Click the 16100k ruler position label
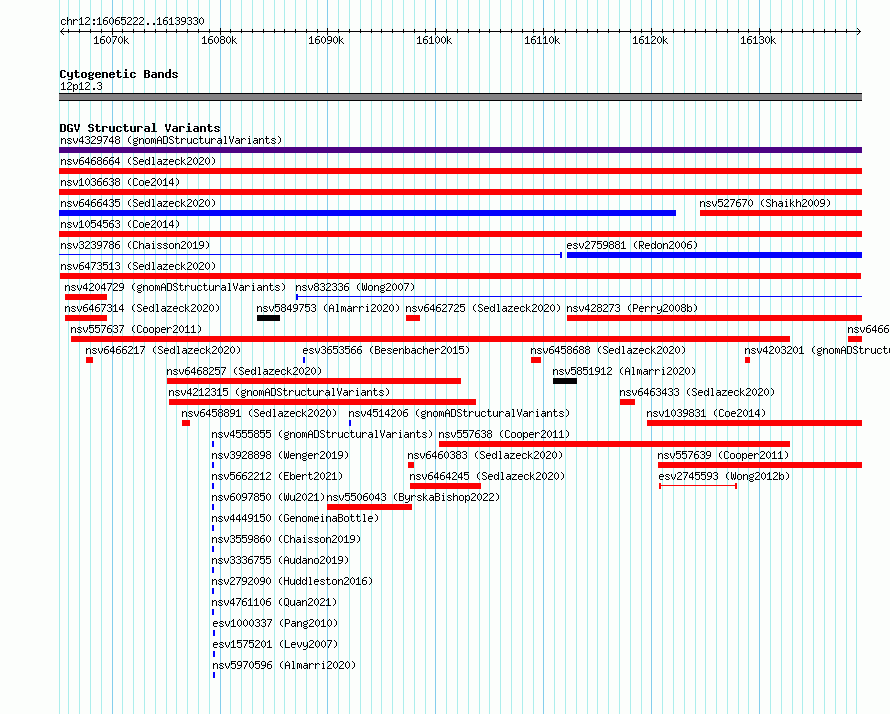Image resolution: width=890 pixels, height=714 pixels. 434,40
